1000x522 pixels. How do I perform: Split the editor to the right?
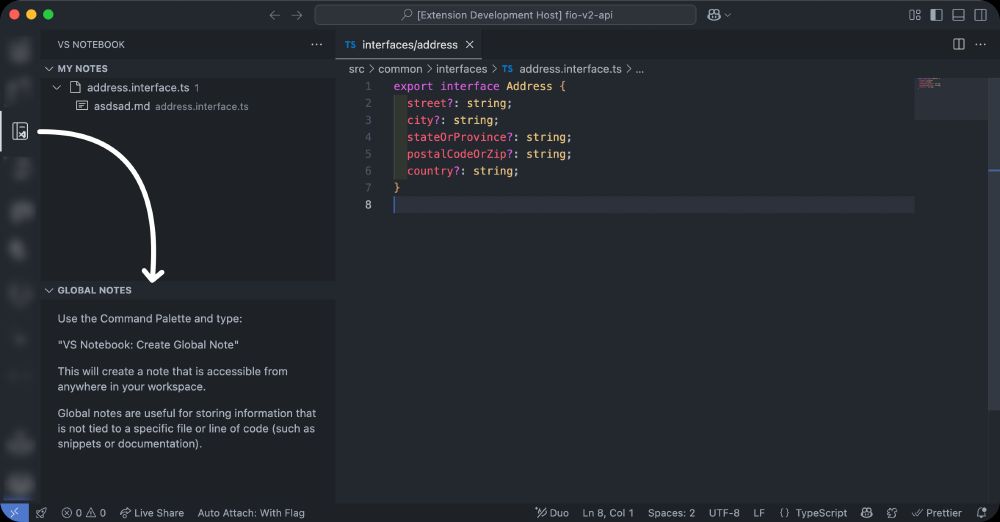[959, 44]
